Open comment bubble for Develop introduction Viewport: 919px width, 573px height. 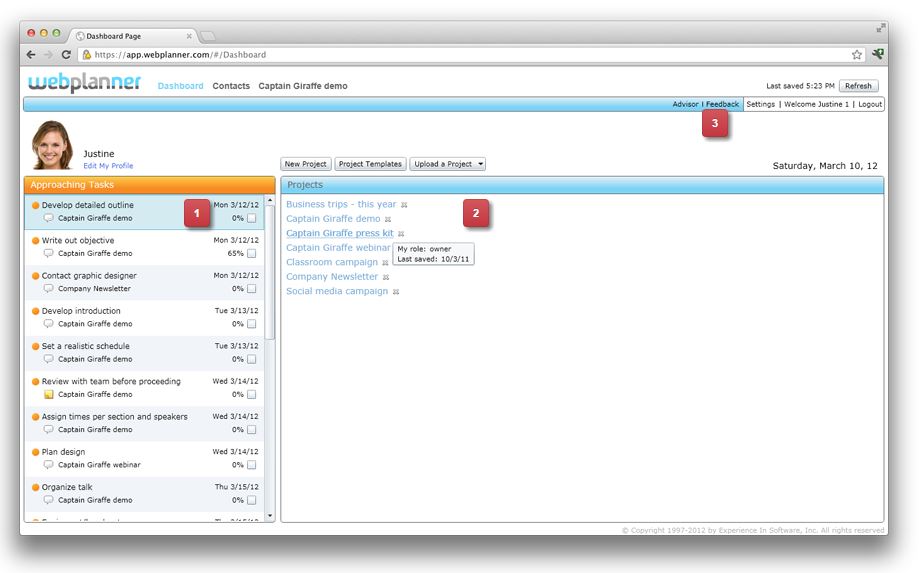49,323
